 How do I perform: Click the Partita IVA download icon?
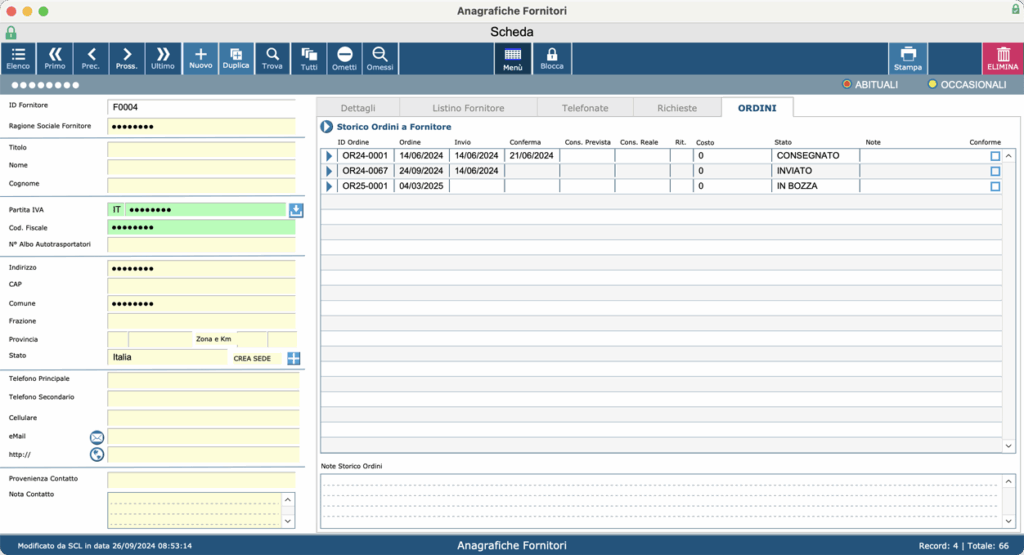tap(296, 210)
